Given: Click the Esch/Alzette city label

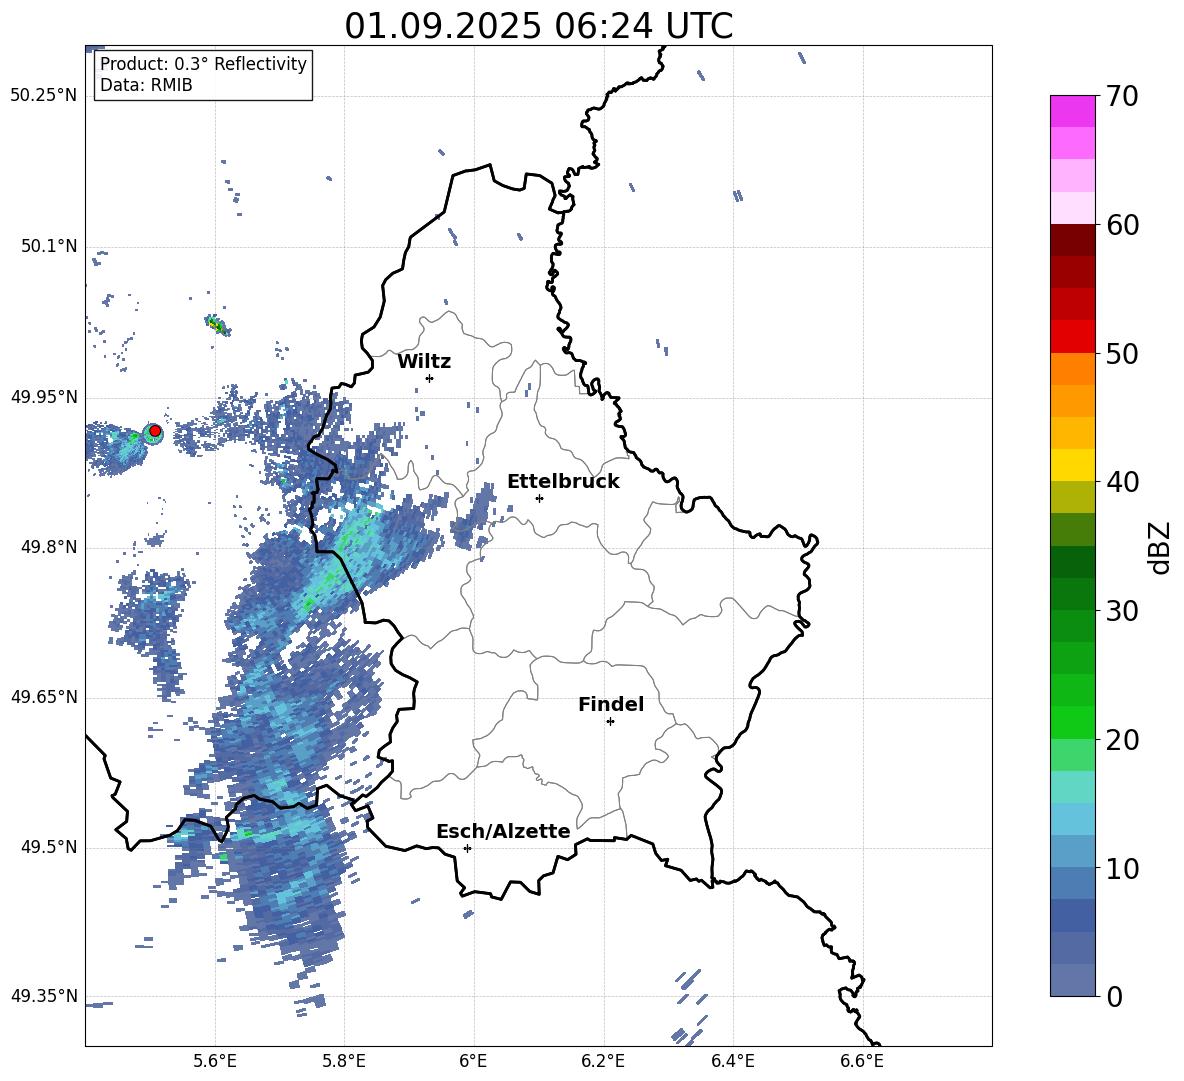Looking at the screenshot, I should pos(504,831).
